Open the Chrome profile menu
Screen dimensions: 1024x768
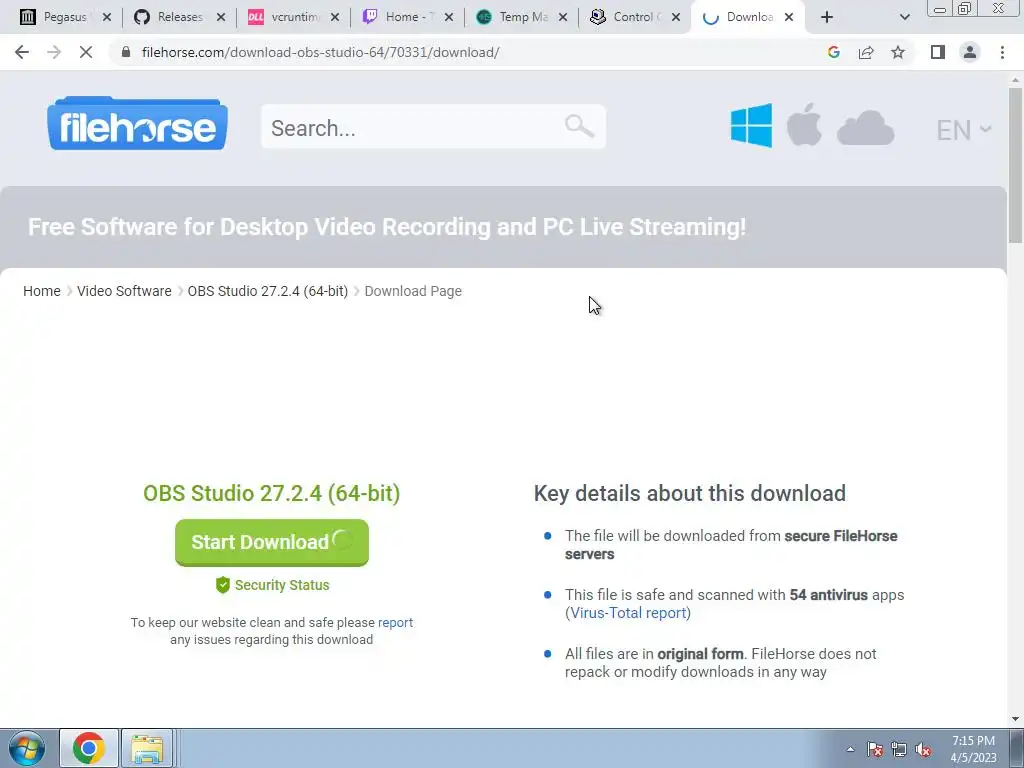coord(970,52)
